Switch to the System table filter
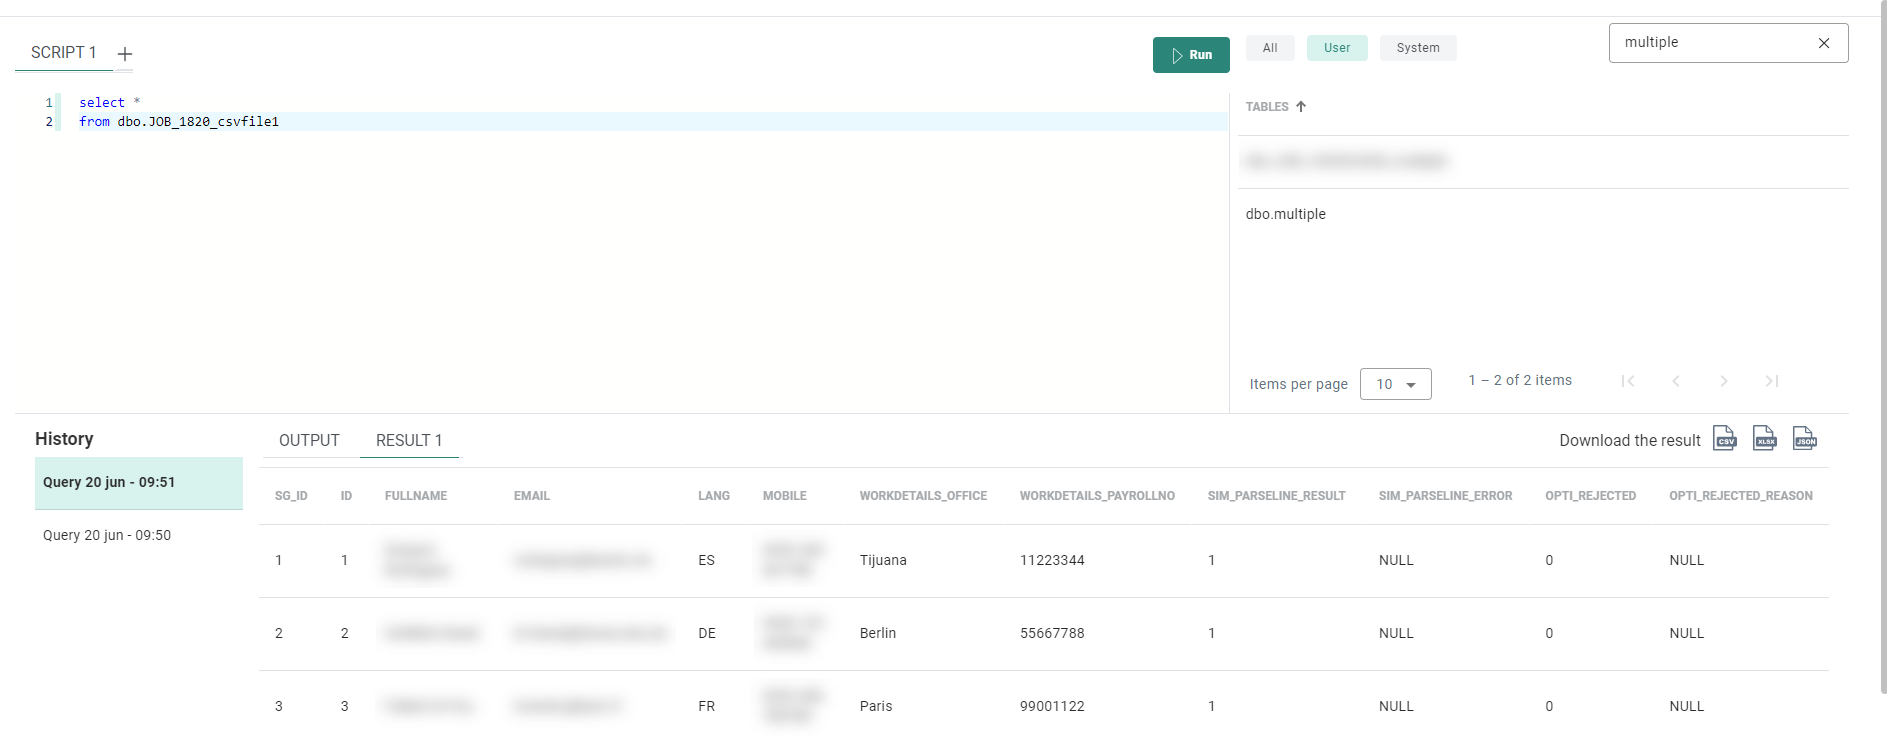Image resolution: width=1887 pixels, height=747 pixels. (x=1417, y=48)
